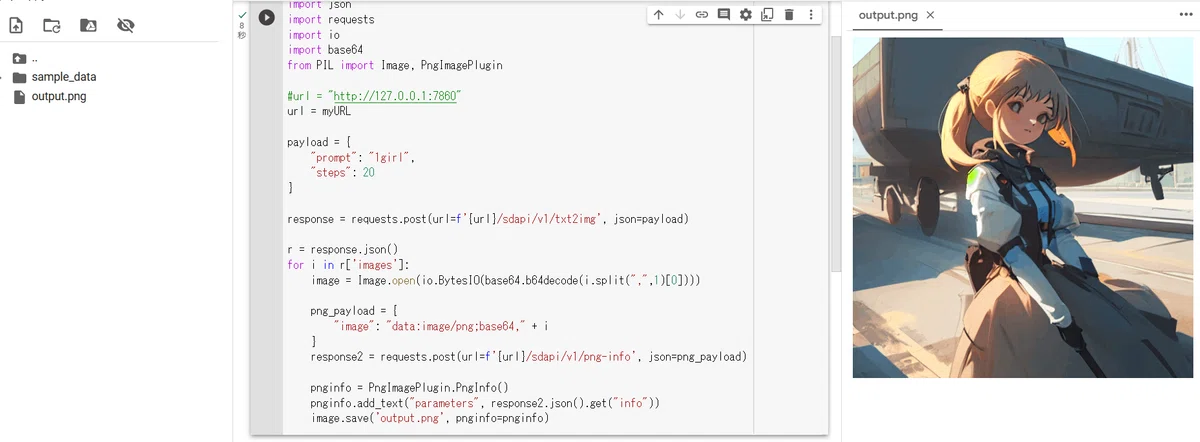Copy the link to this cell

[x=702, y=14]
